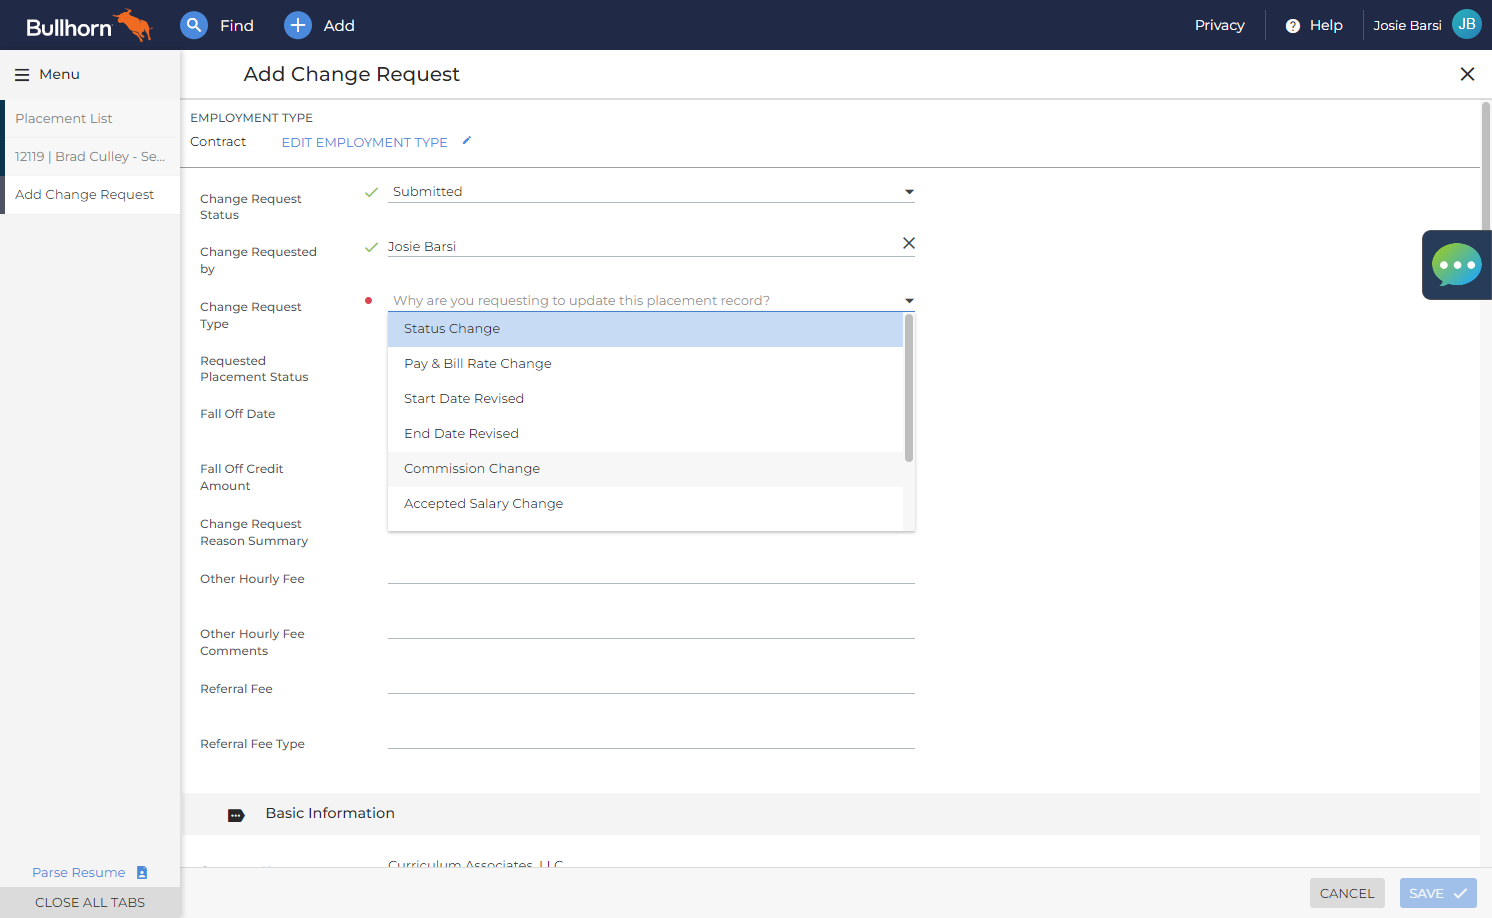
Task: Click the Change Requested by field value
Action: 422,246
